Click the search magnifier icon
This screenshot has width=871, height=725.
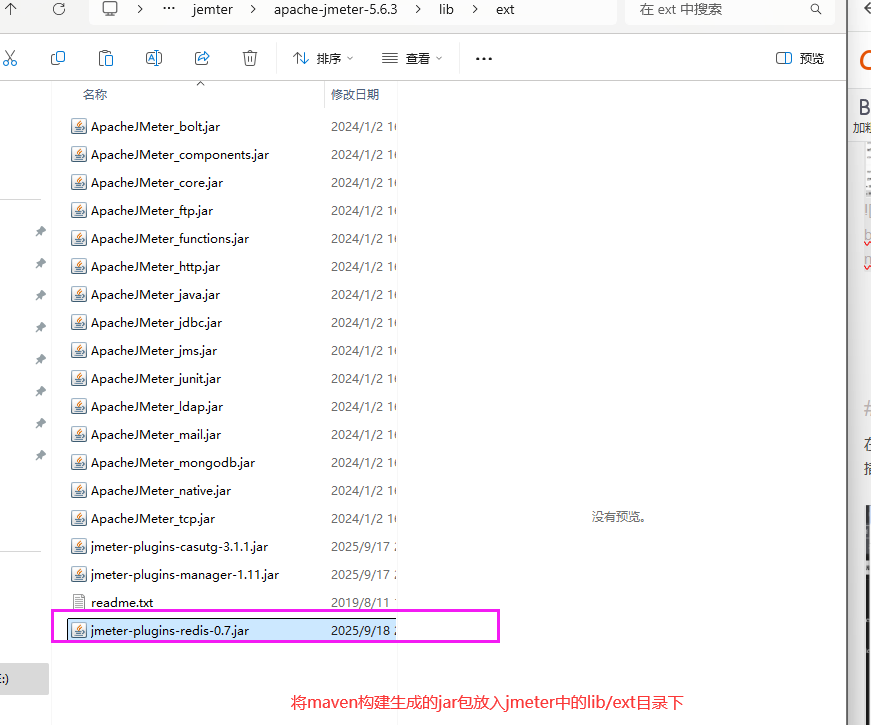(815, 9)
